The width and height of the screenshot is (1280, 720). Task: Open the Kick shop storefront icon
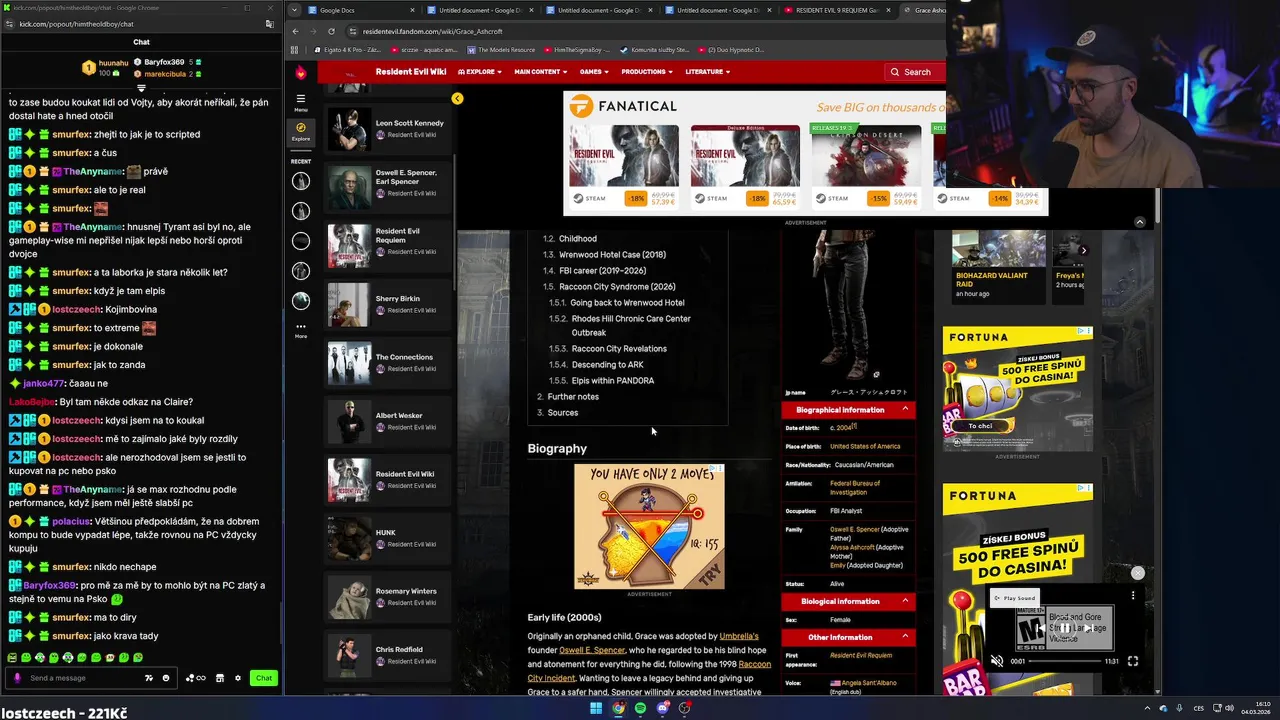click(220, 678)
